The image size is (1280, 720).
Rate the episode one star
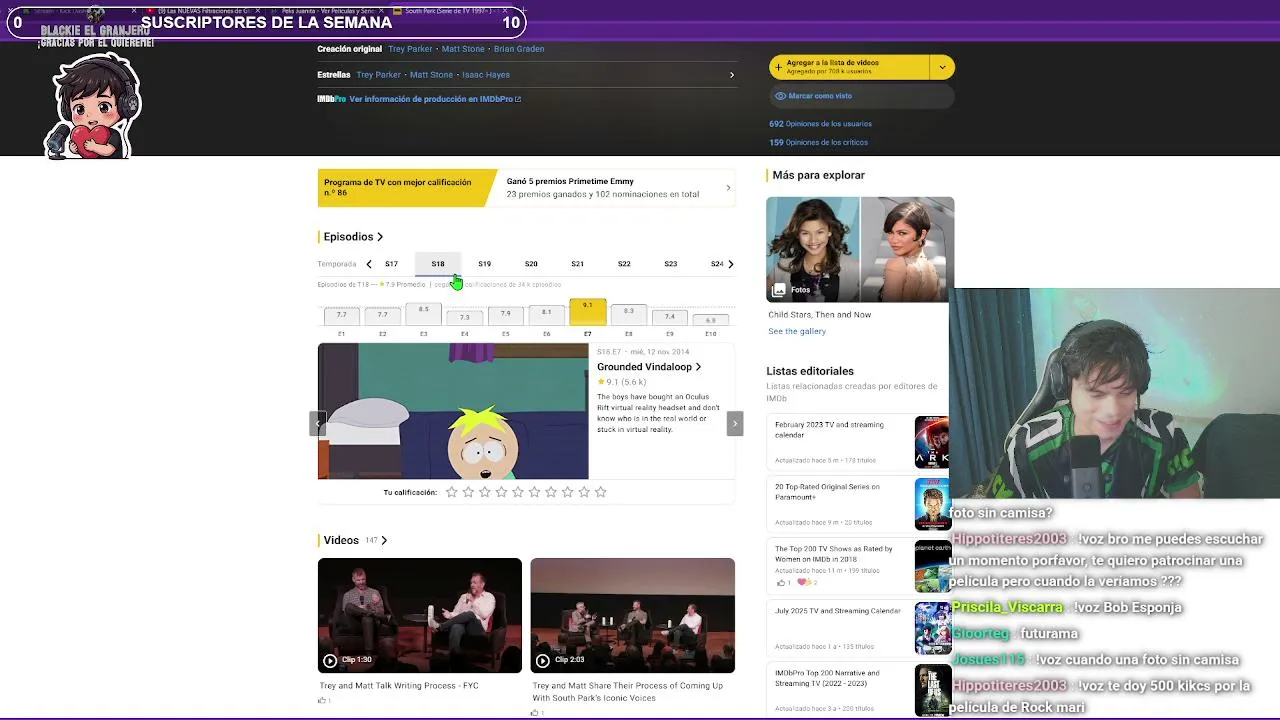click(452, 492)
